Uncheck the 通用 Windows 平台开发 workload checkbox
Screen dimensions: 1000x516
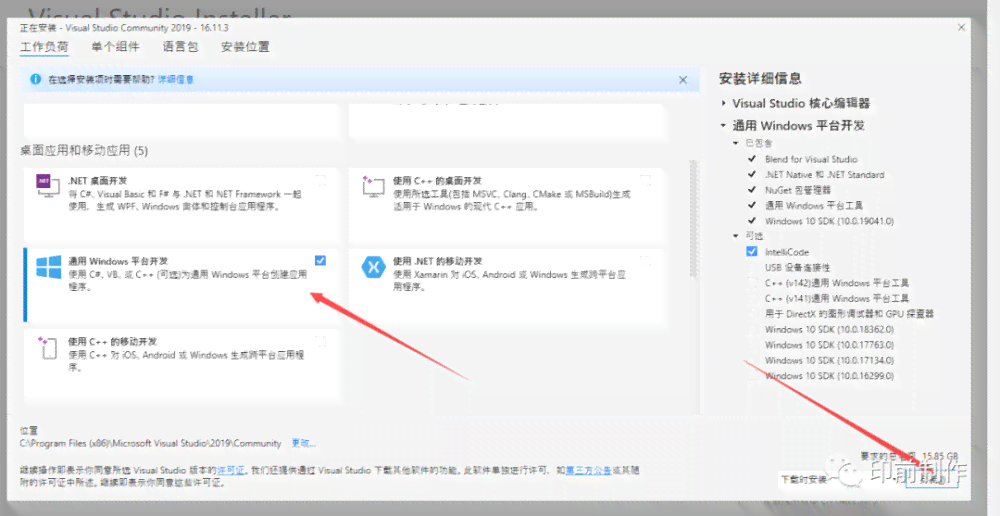pyautogui.click(x=320, y=260)
